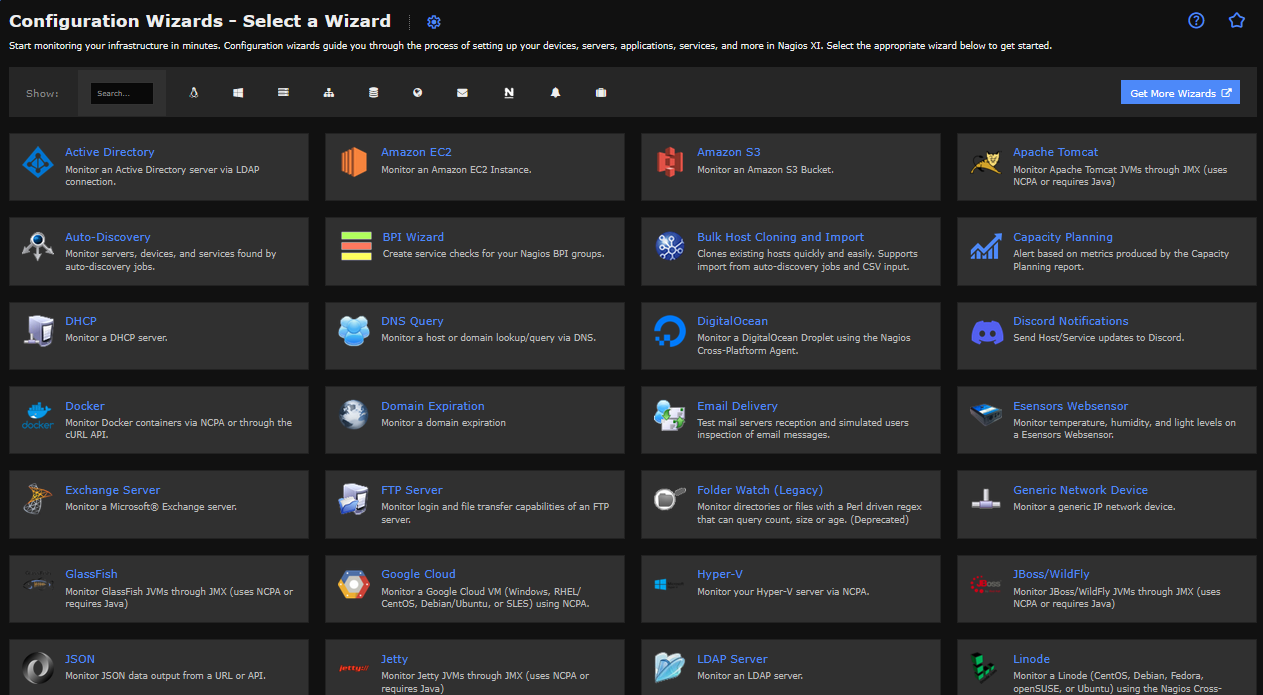Open the GlassFish wizard link
Image resolution: width=1263 pixels, height=695 pixels.
(x=91, y=574)
